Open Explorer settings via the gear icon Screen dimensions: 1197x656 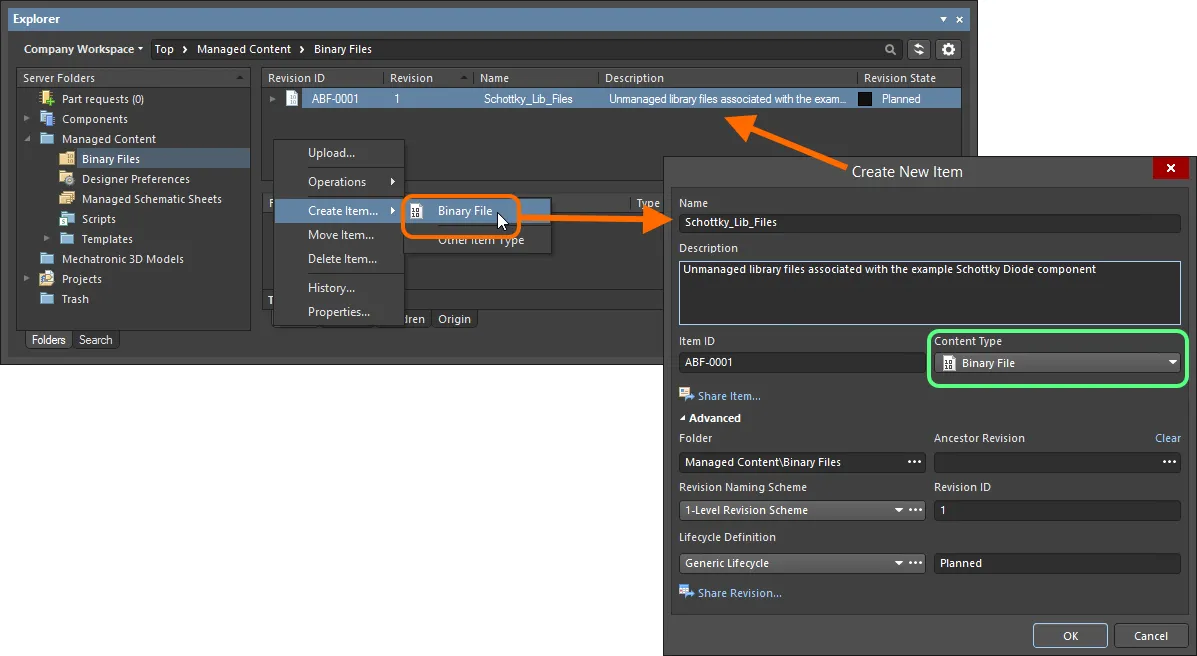tap(948, 49)
